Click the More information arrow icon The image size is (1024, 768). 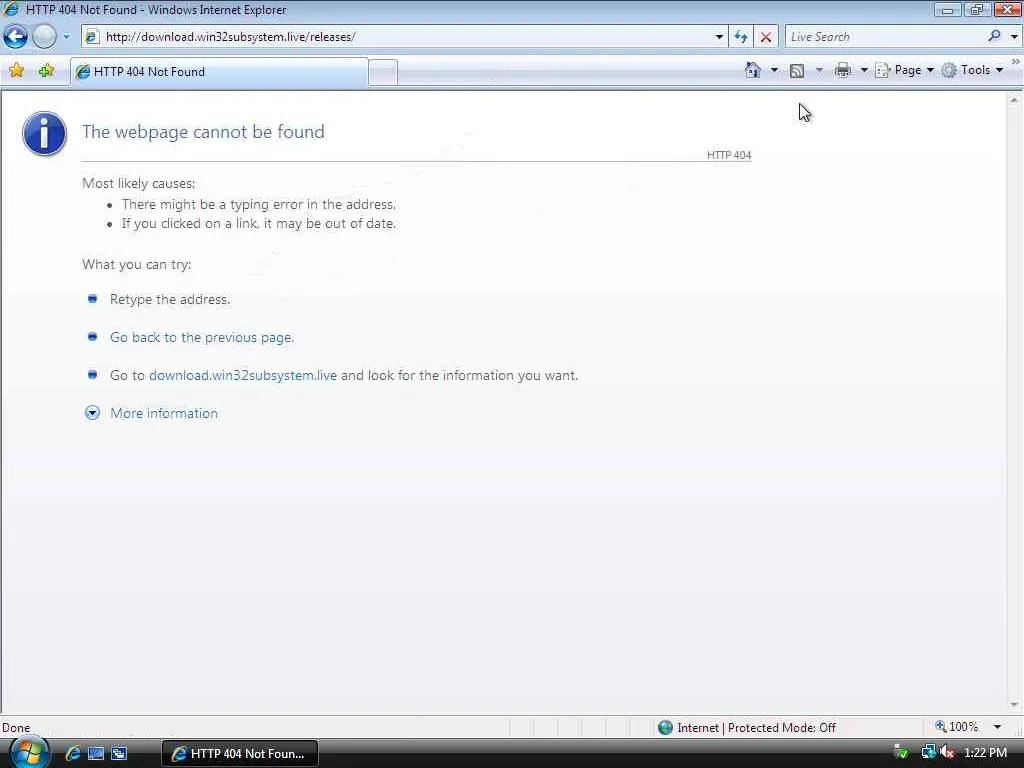click(92, 413)
